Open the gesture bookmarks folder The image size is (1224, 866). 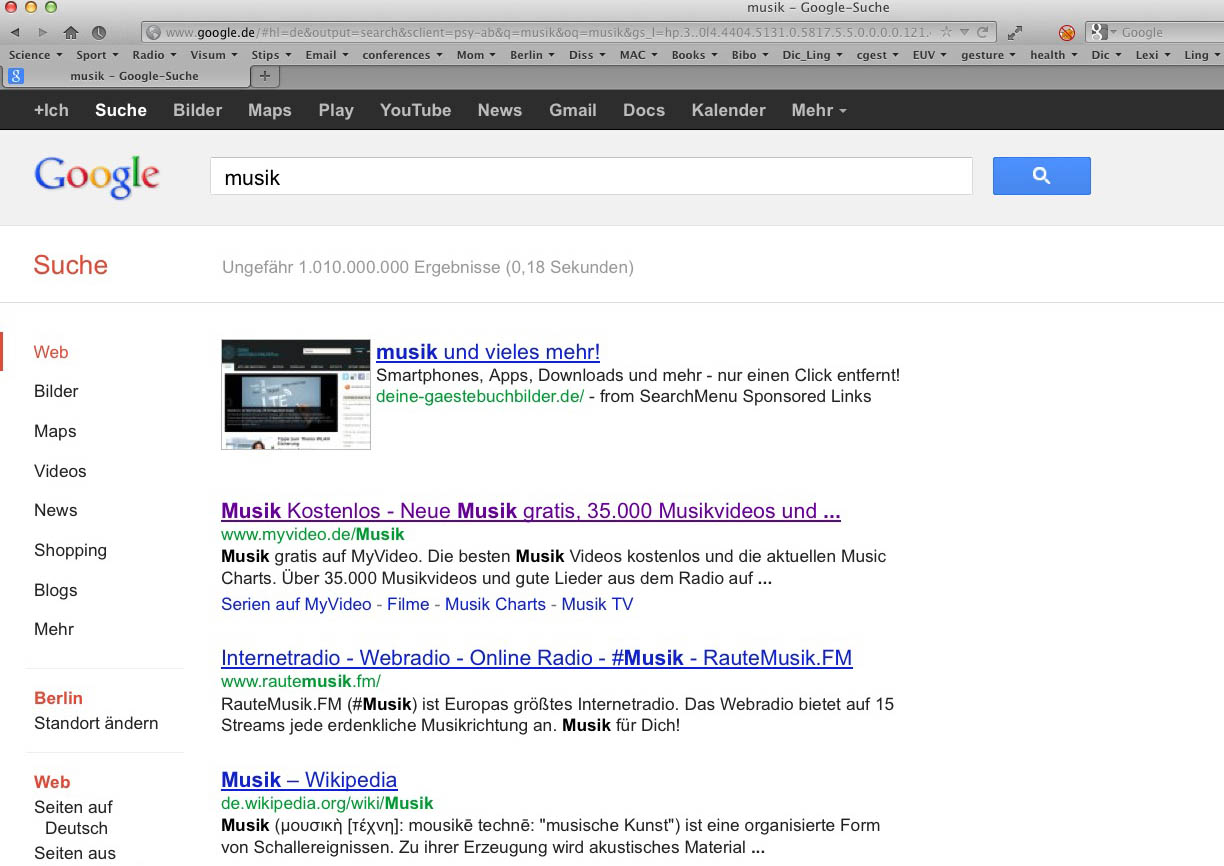pos(989,55)
